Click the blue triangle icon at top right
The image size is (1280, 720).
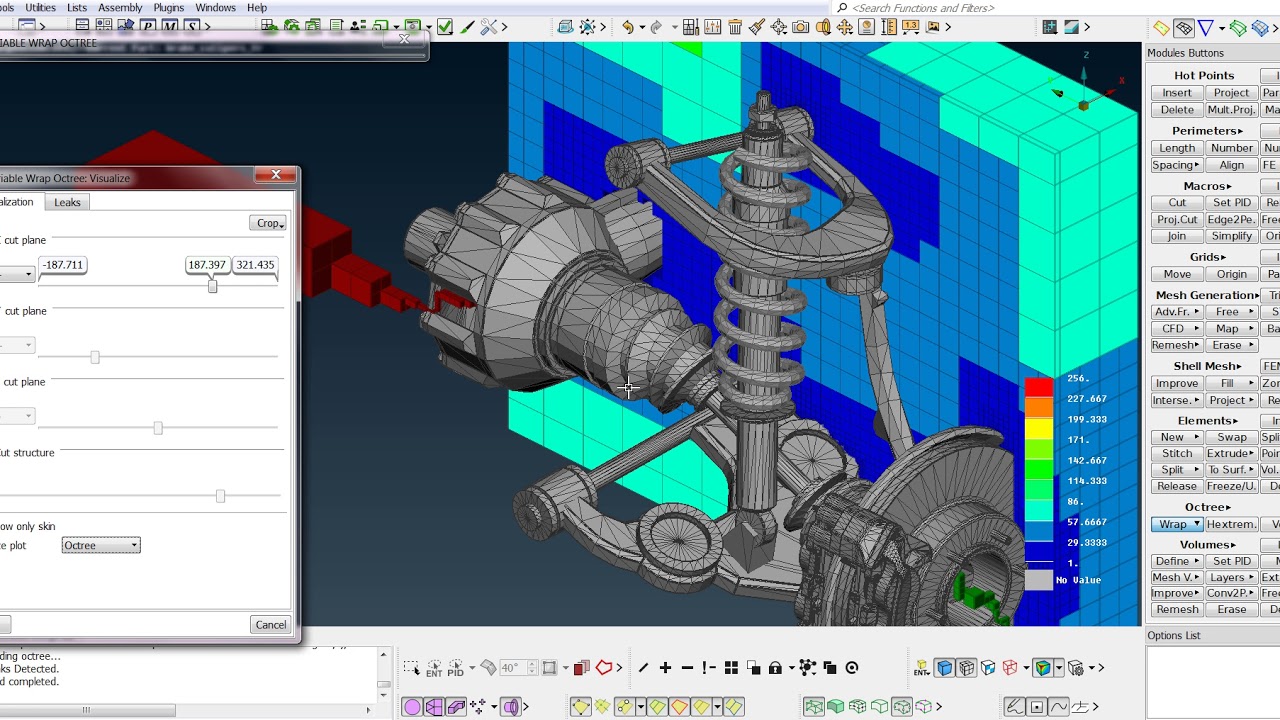pyautogui.click(x=1206, y=27)
